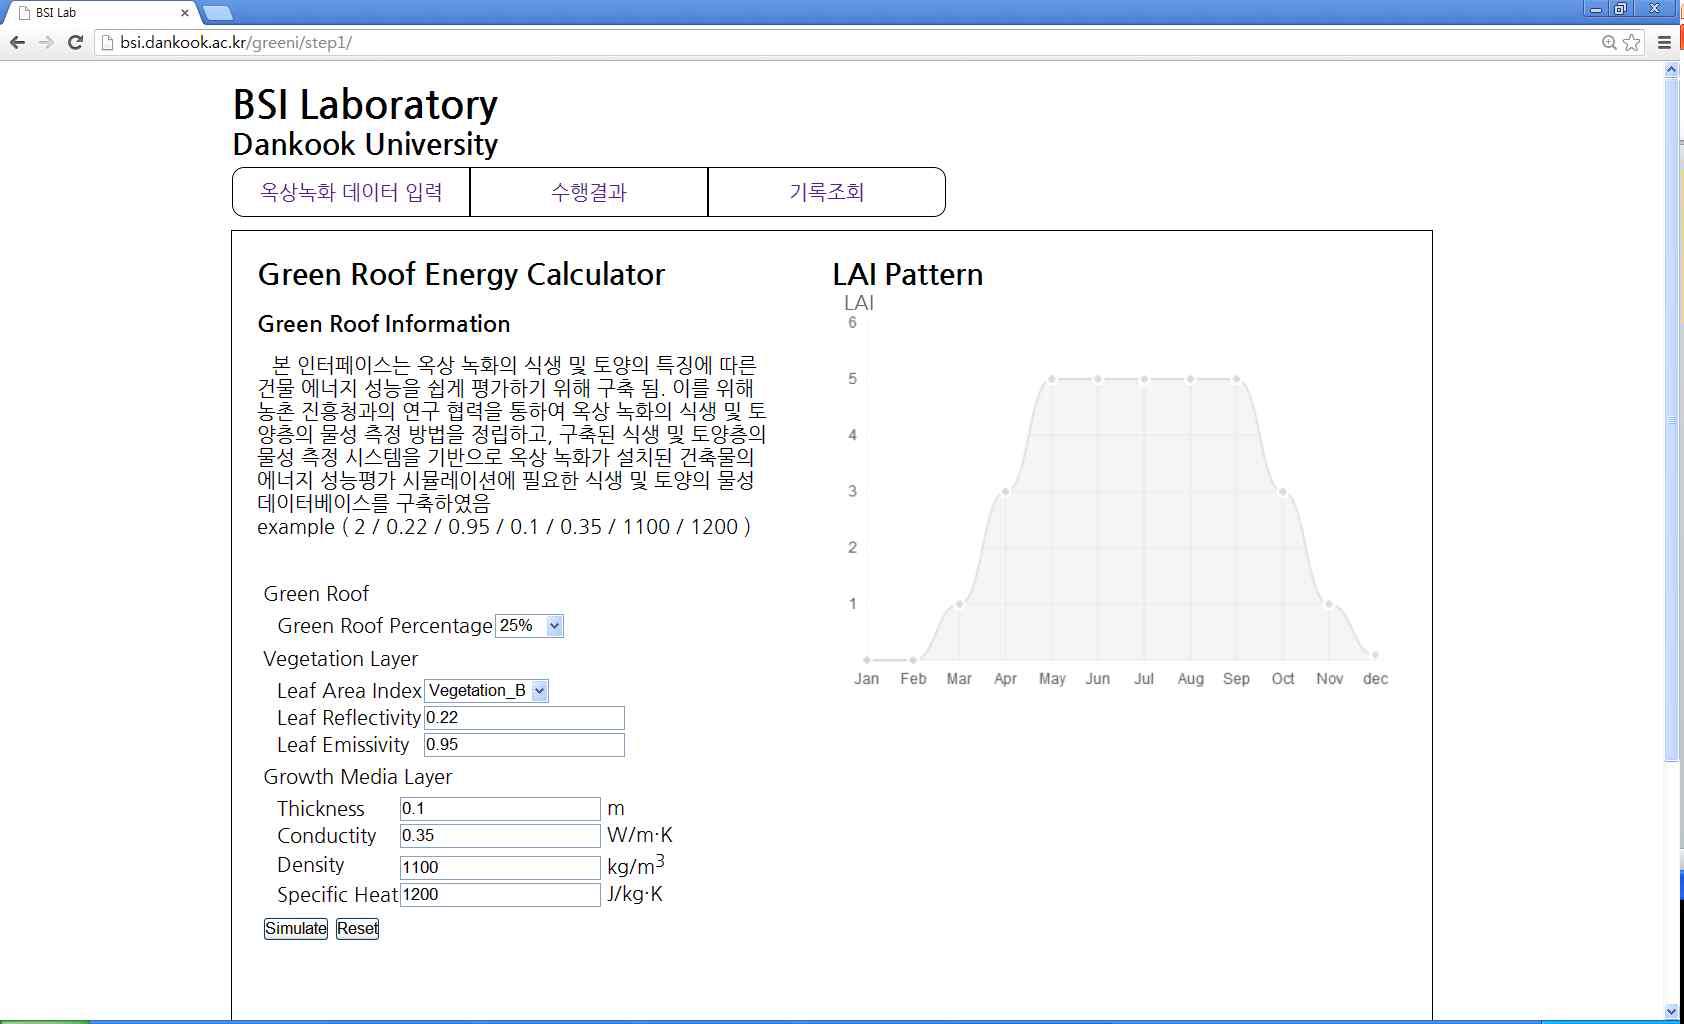Click the example values text line
Viewport: 1684px width, 1024px height.
tap(504, 527)
